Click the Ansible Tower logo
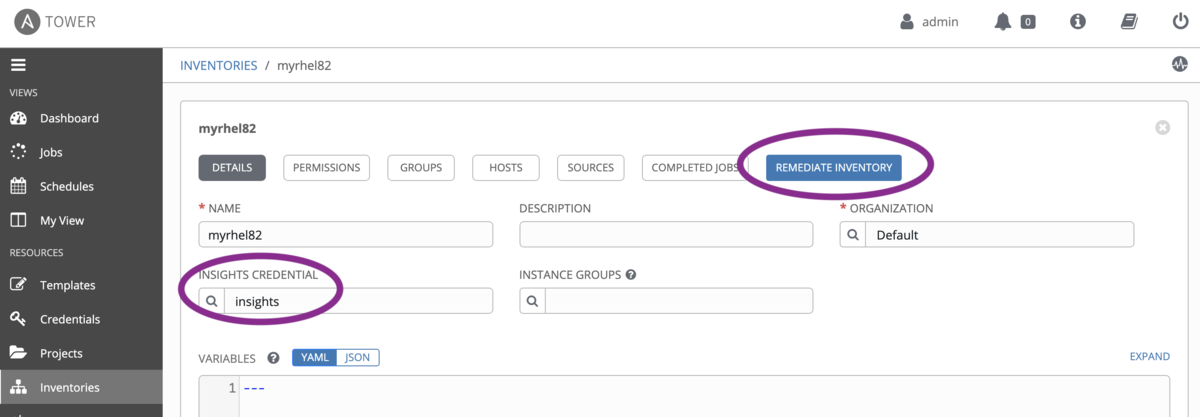This screenshot has height=417, width=1200. point(55,21)
